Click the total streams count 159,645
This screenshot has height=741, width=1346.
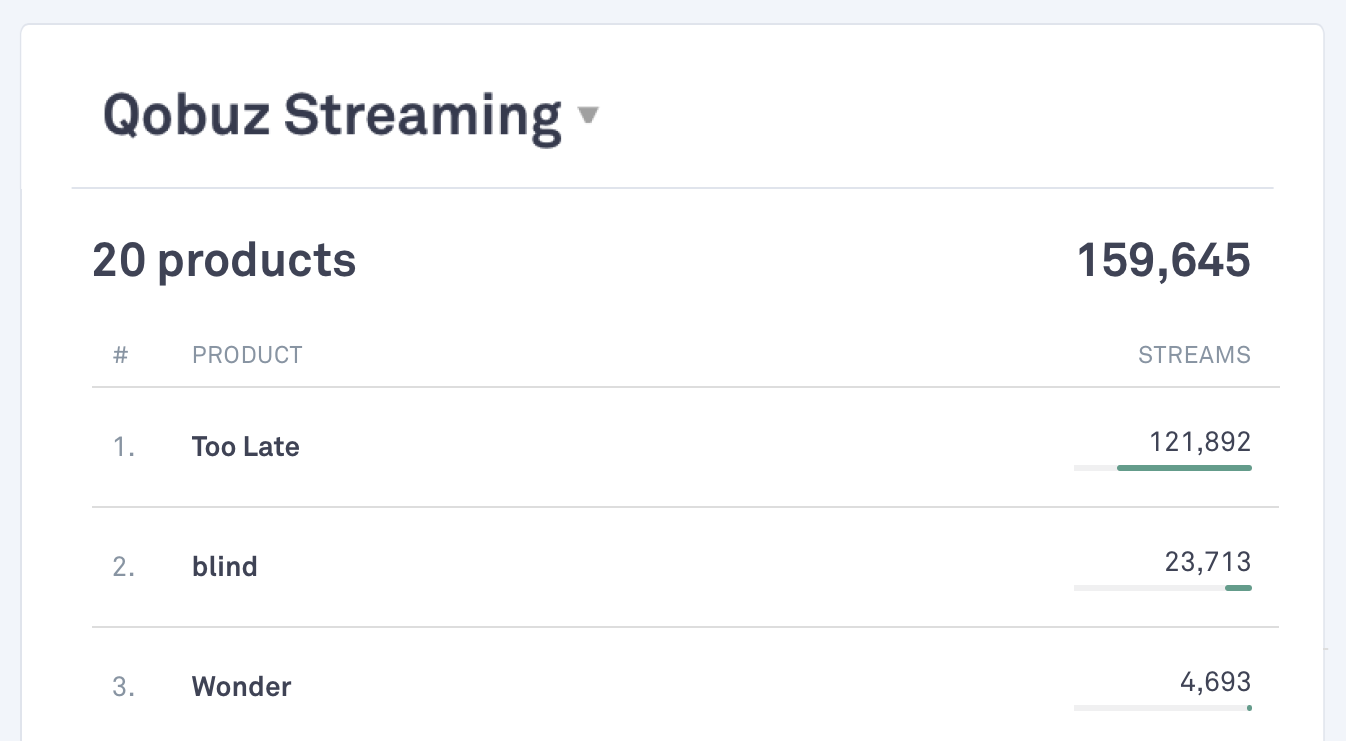[x=1163, y=260]
